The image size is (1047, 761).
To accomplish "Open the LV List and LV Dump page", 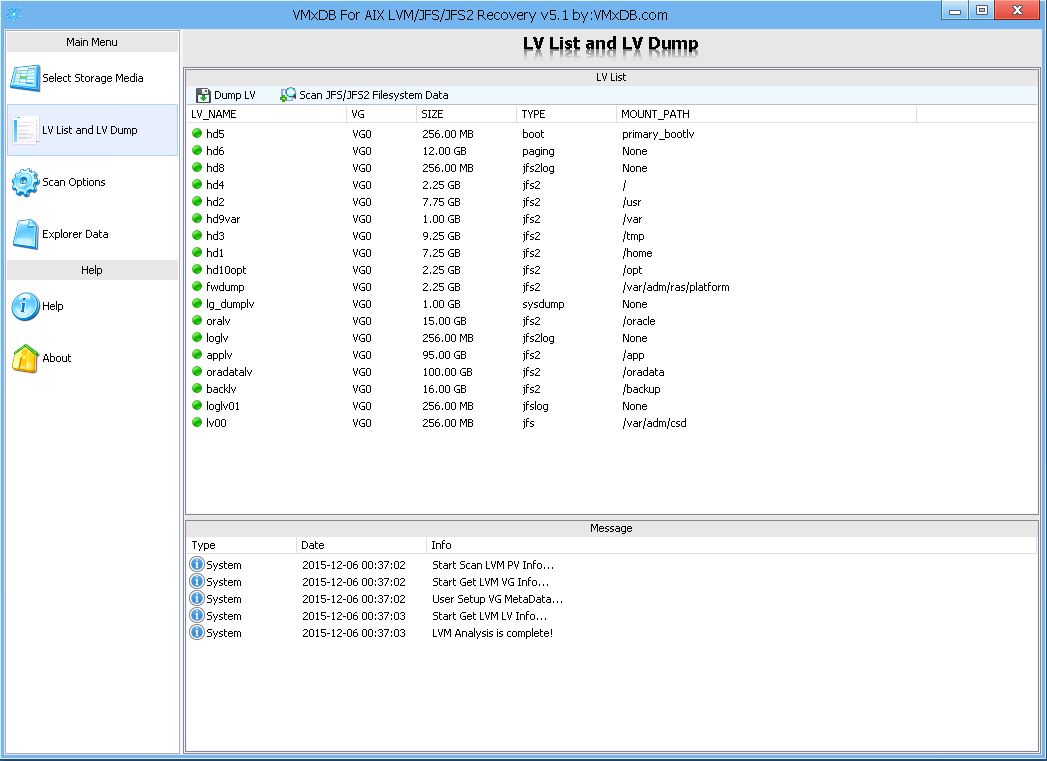I will (x=93, y=130).
